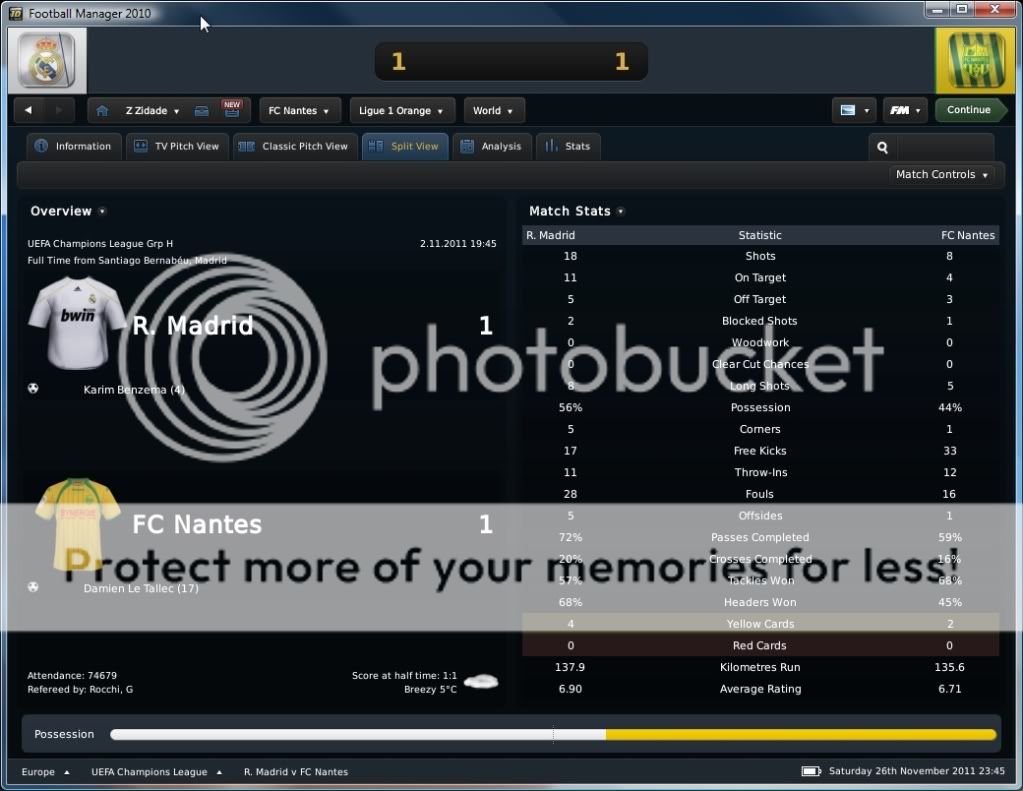Open the Match Controls dropdown
This screenshot has width=1023, height=791.
pos(942,174)
